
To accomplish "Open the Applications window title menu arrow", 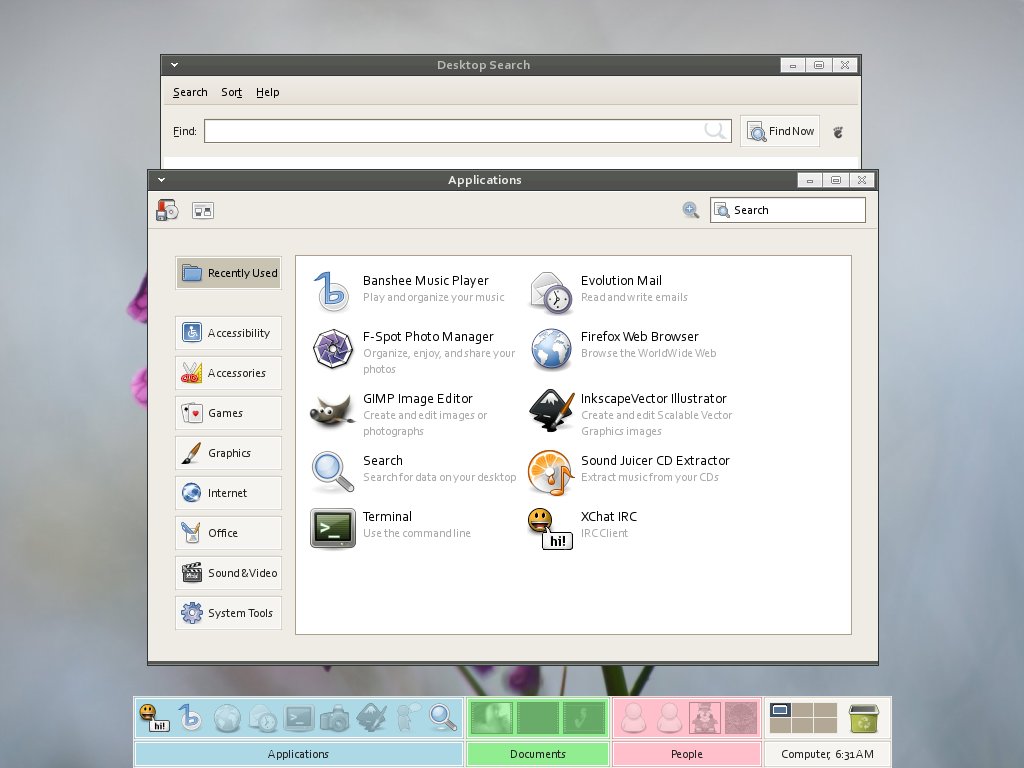I will click(161, 180).
